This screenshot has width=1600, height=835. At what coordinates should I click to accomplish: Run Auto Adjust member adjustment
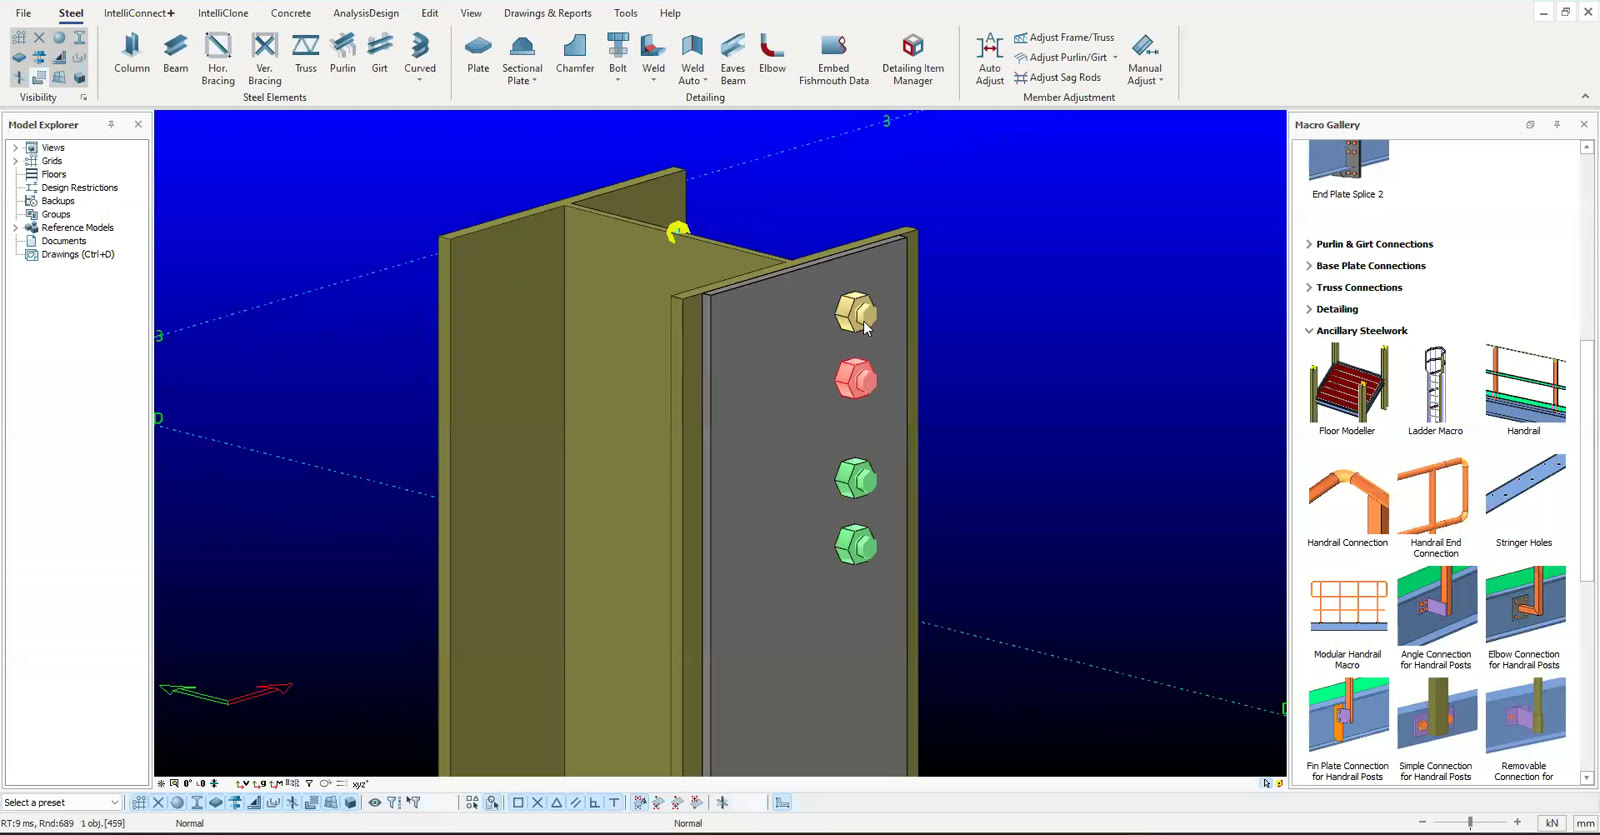(990, 60)
